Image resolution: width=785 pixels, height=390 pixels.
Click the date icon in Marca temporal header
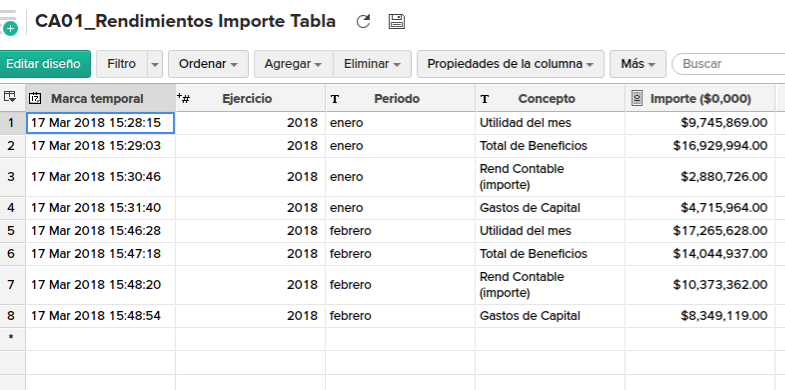35,98
